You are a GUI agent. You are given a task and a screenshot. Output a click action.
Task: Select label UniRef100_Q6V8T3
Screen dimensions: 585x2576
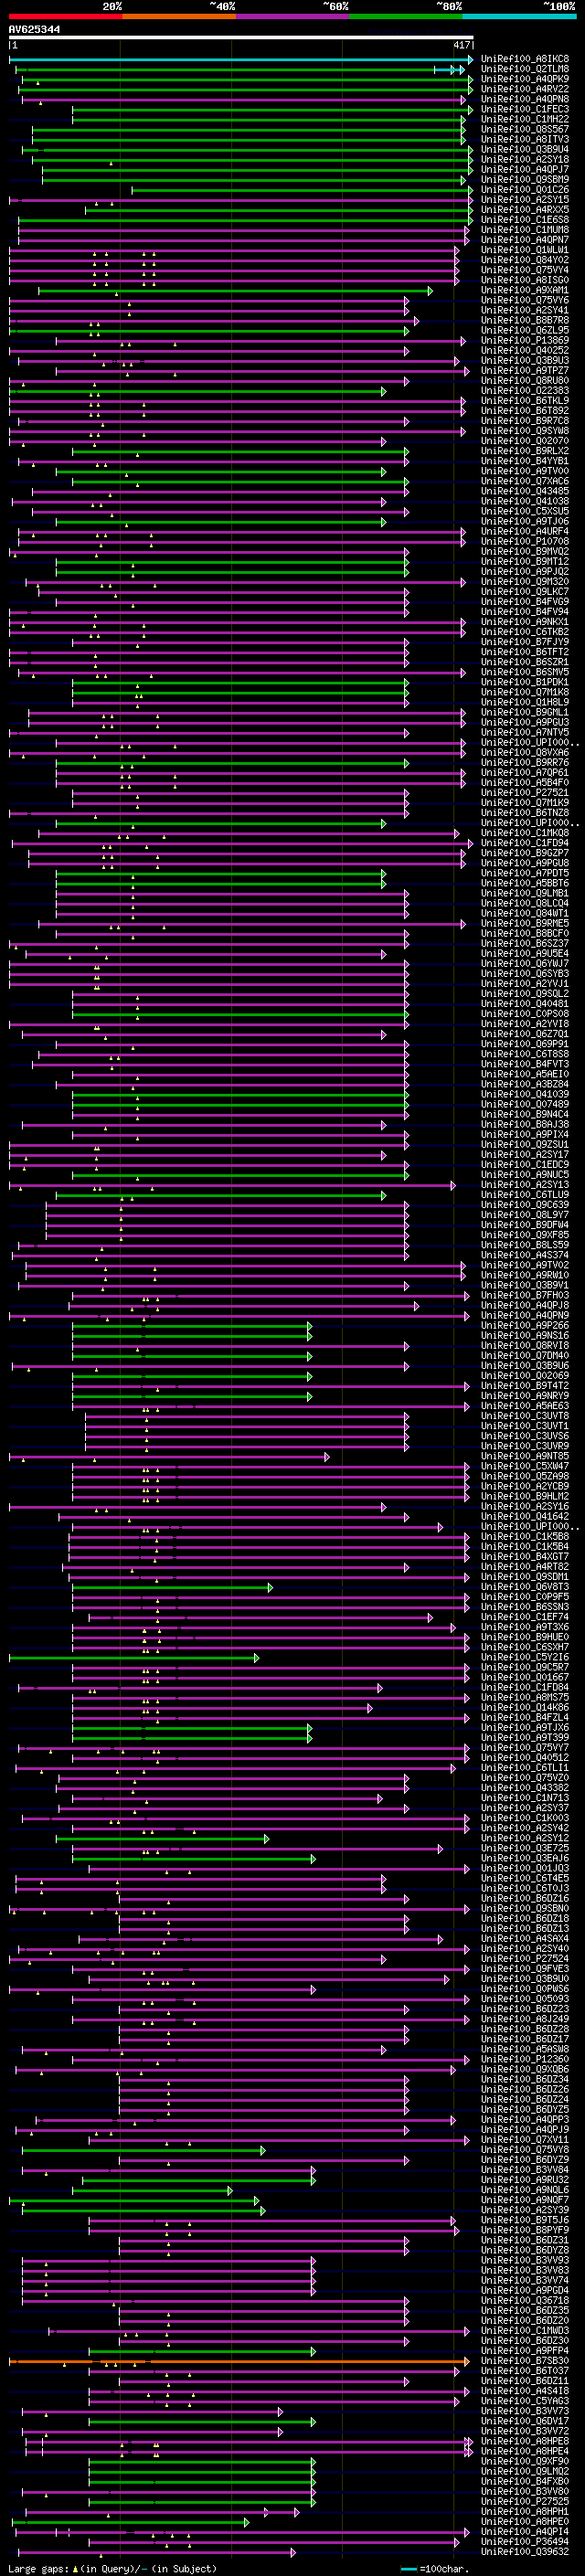click(525, 1587)
